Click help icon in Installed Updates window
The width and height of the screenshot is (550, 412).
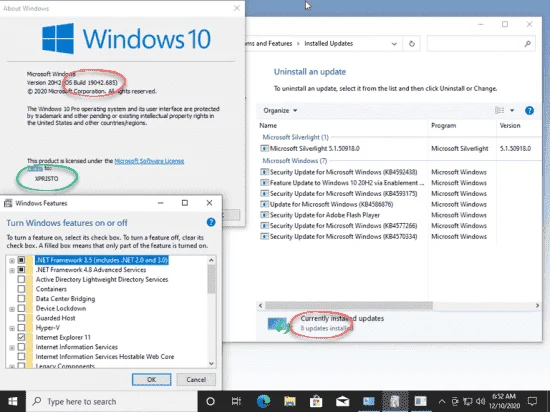529,111
